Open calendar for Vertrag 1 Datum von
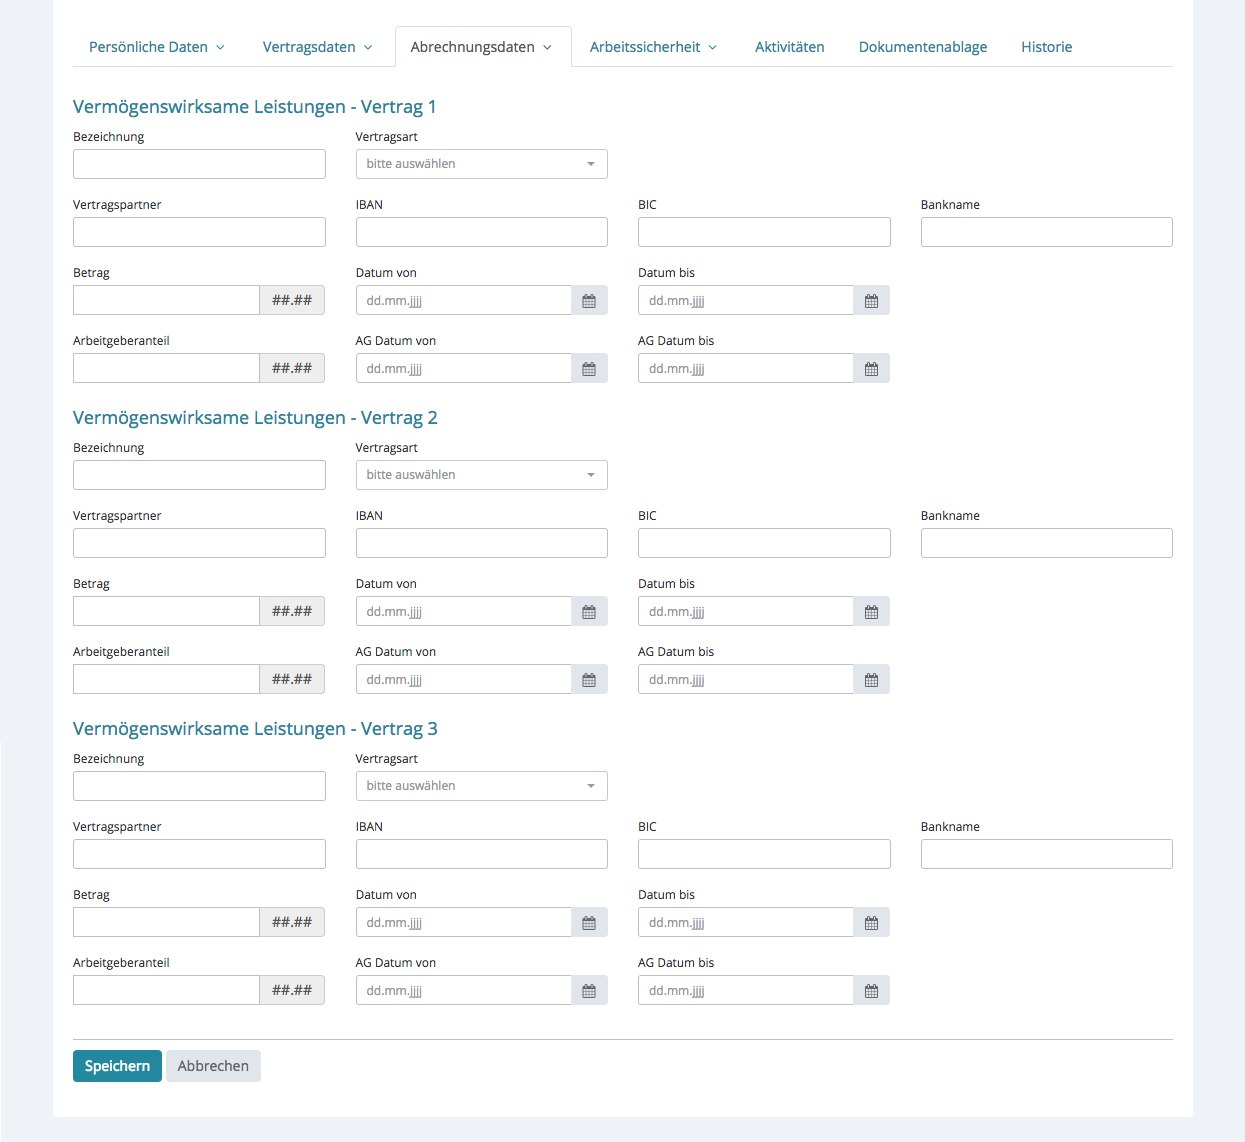This screenshot has height=1142, width=1245. pos(589,301)
